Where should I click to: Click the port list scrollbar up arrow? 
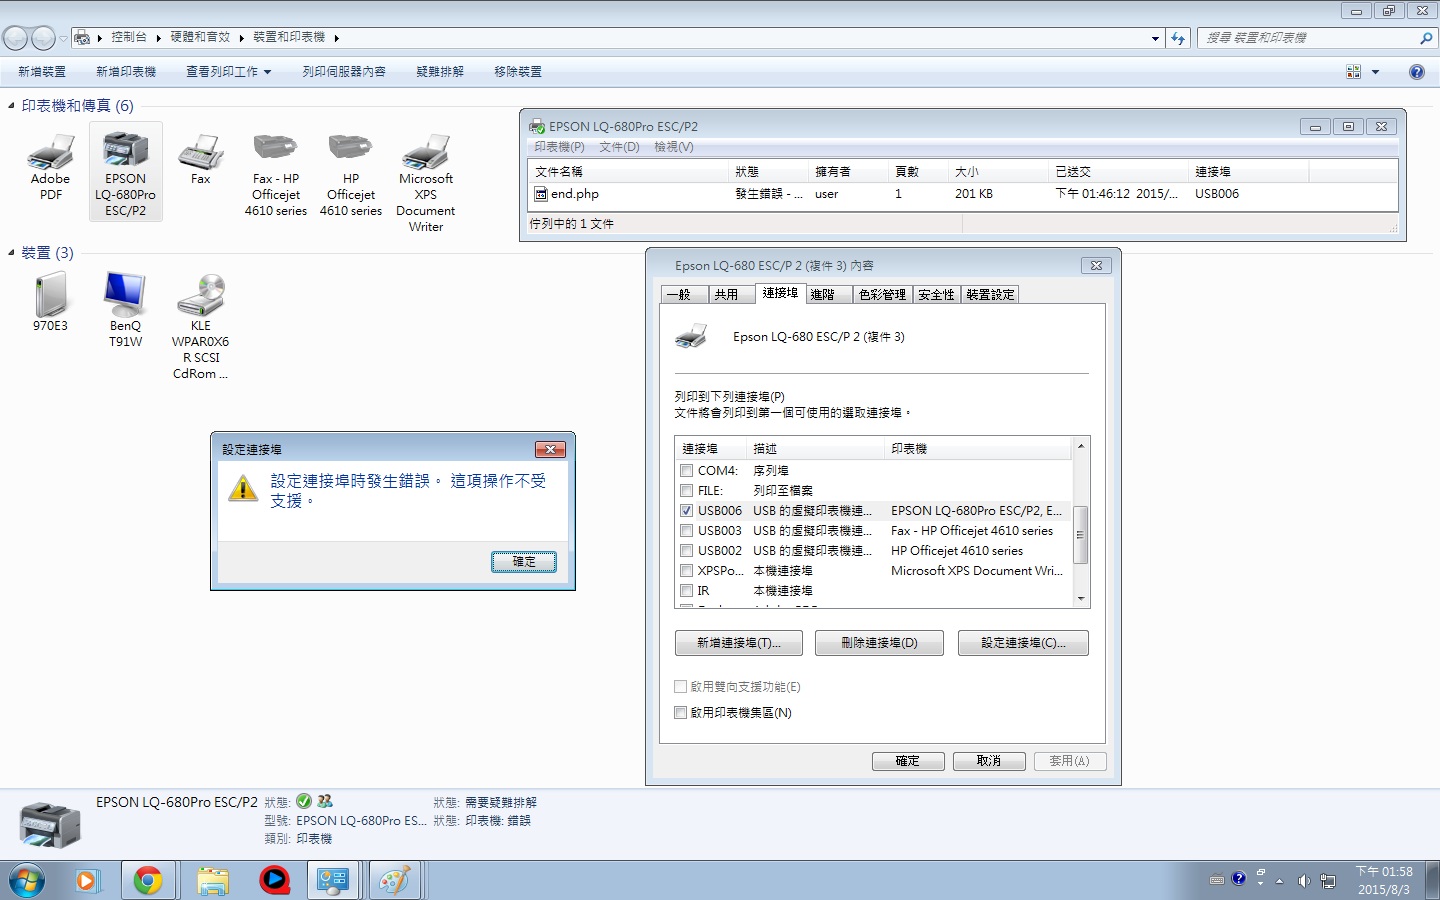click(x=1080, y=446)
